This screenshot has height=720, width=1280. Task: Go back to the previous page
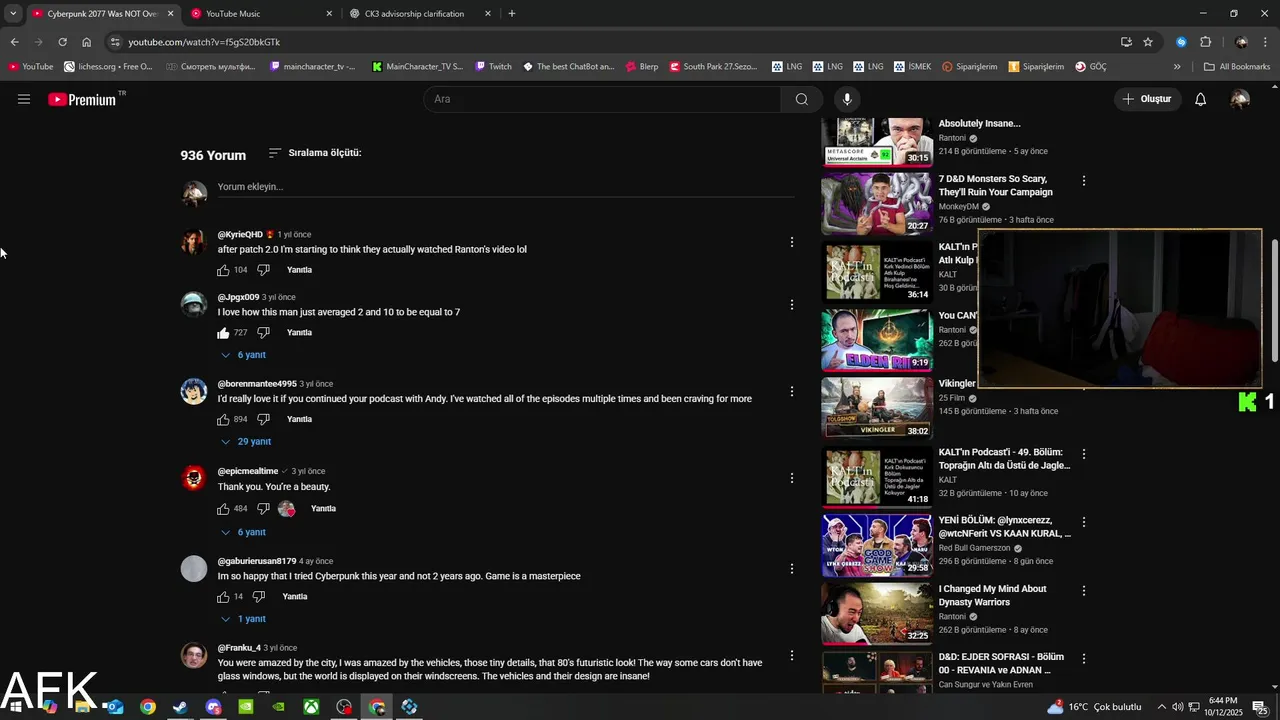[x=14, y=42]
